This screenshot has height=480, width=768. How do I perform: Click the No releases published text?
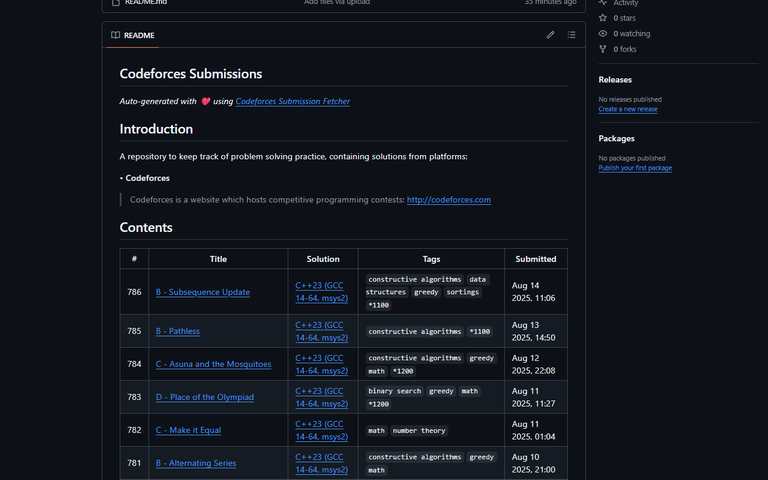[x=630, y=99]
